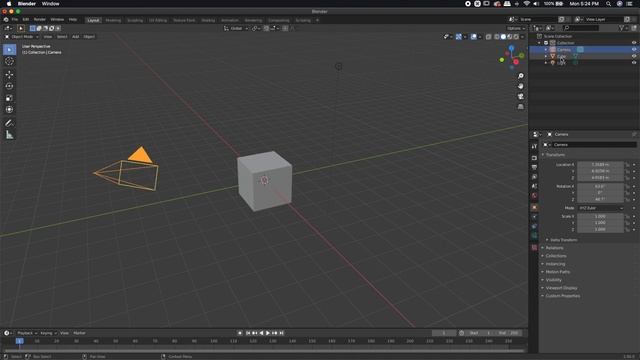Select the Select Box tool in left toolbar
The width and height of the screenshot is (640, 360).
(9, 50)
